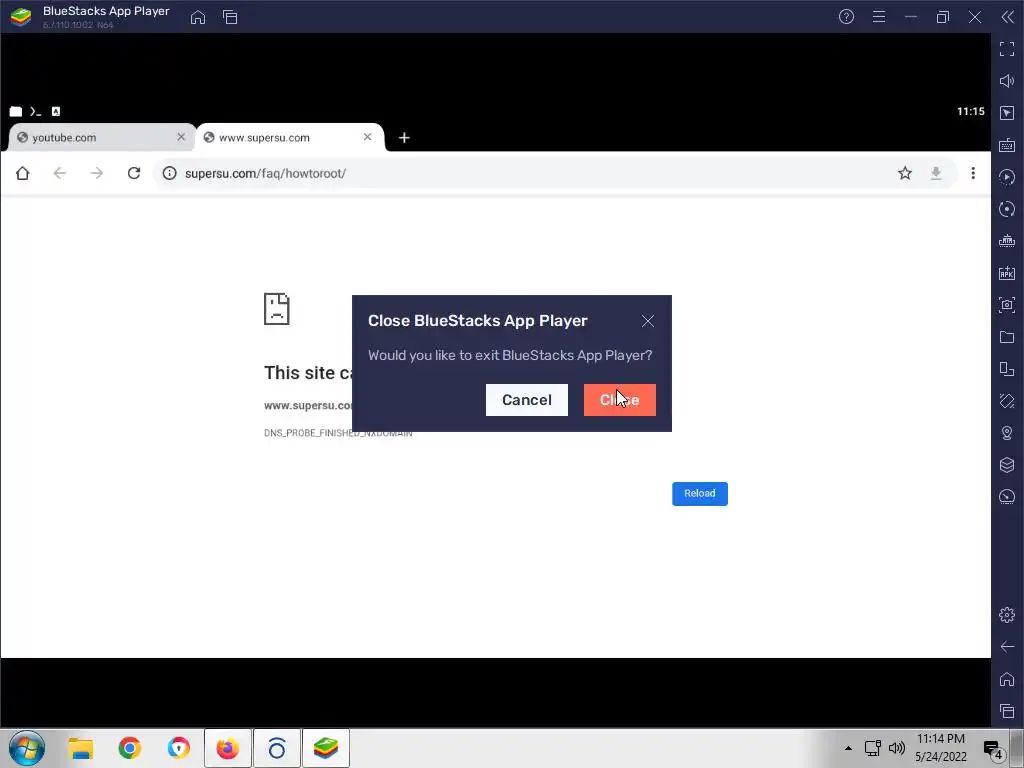Open the Windows Start button
The height and width of the screenshot is (768, 1024).
[x=27, y=748]
